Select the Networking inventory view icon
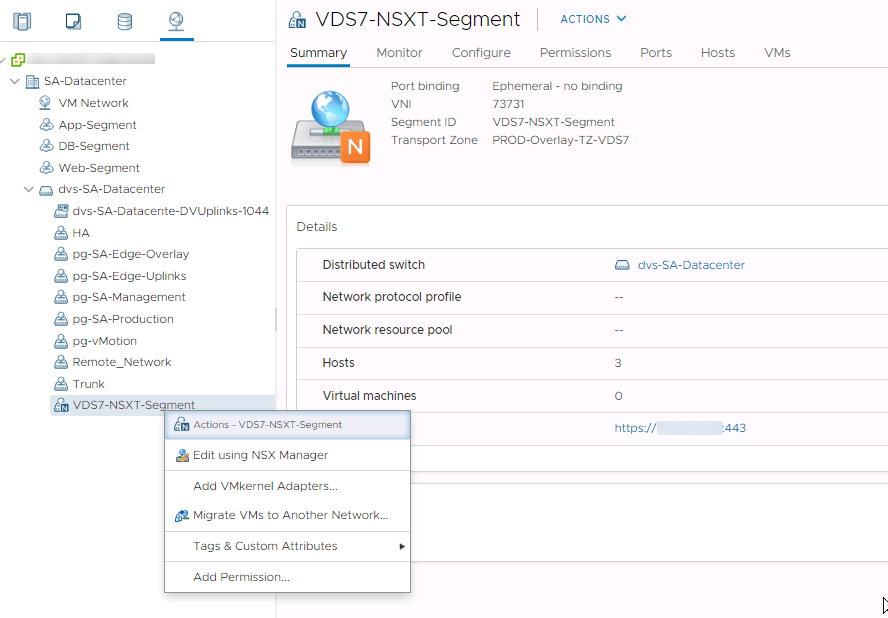888x618 pixels. point(176,21)
